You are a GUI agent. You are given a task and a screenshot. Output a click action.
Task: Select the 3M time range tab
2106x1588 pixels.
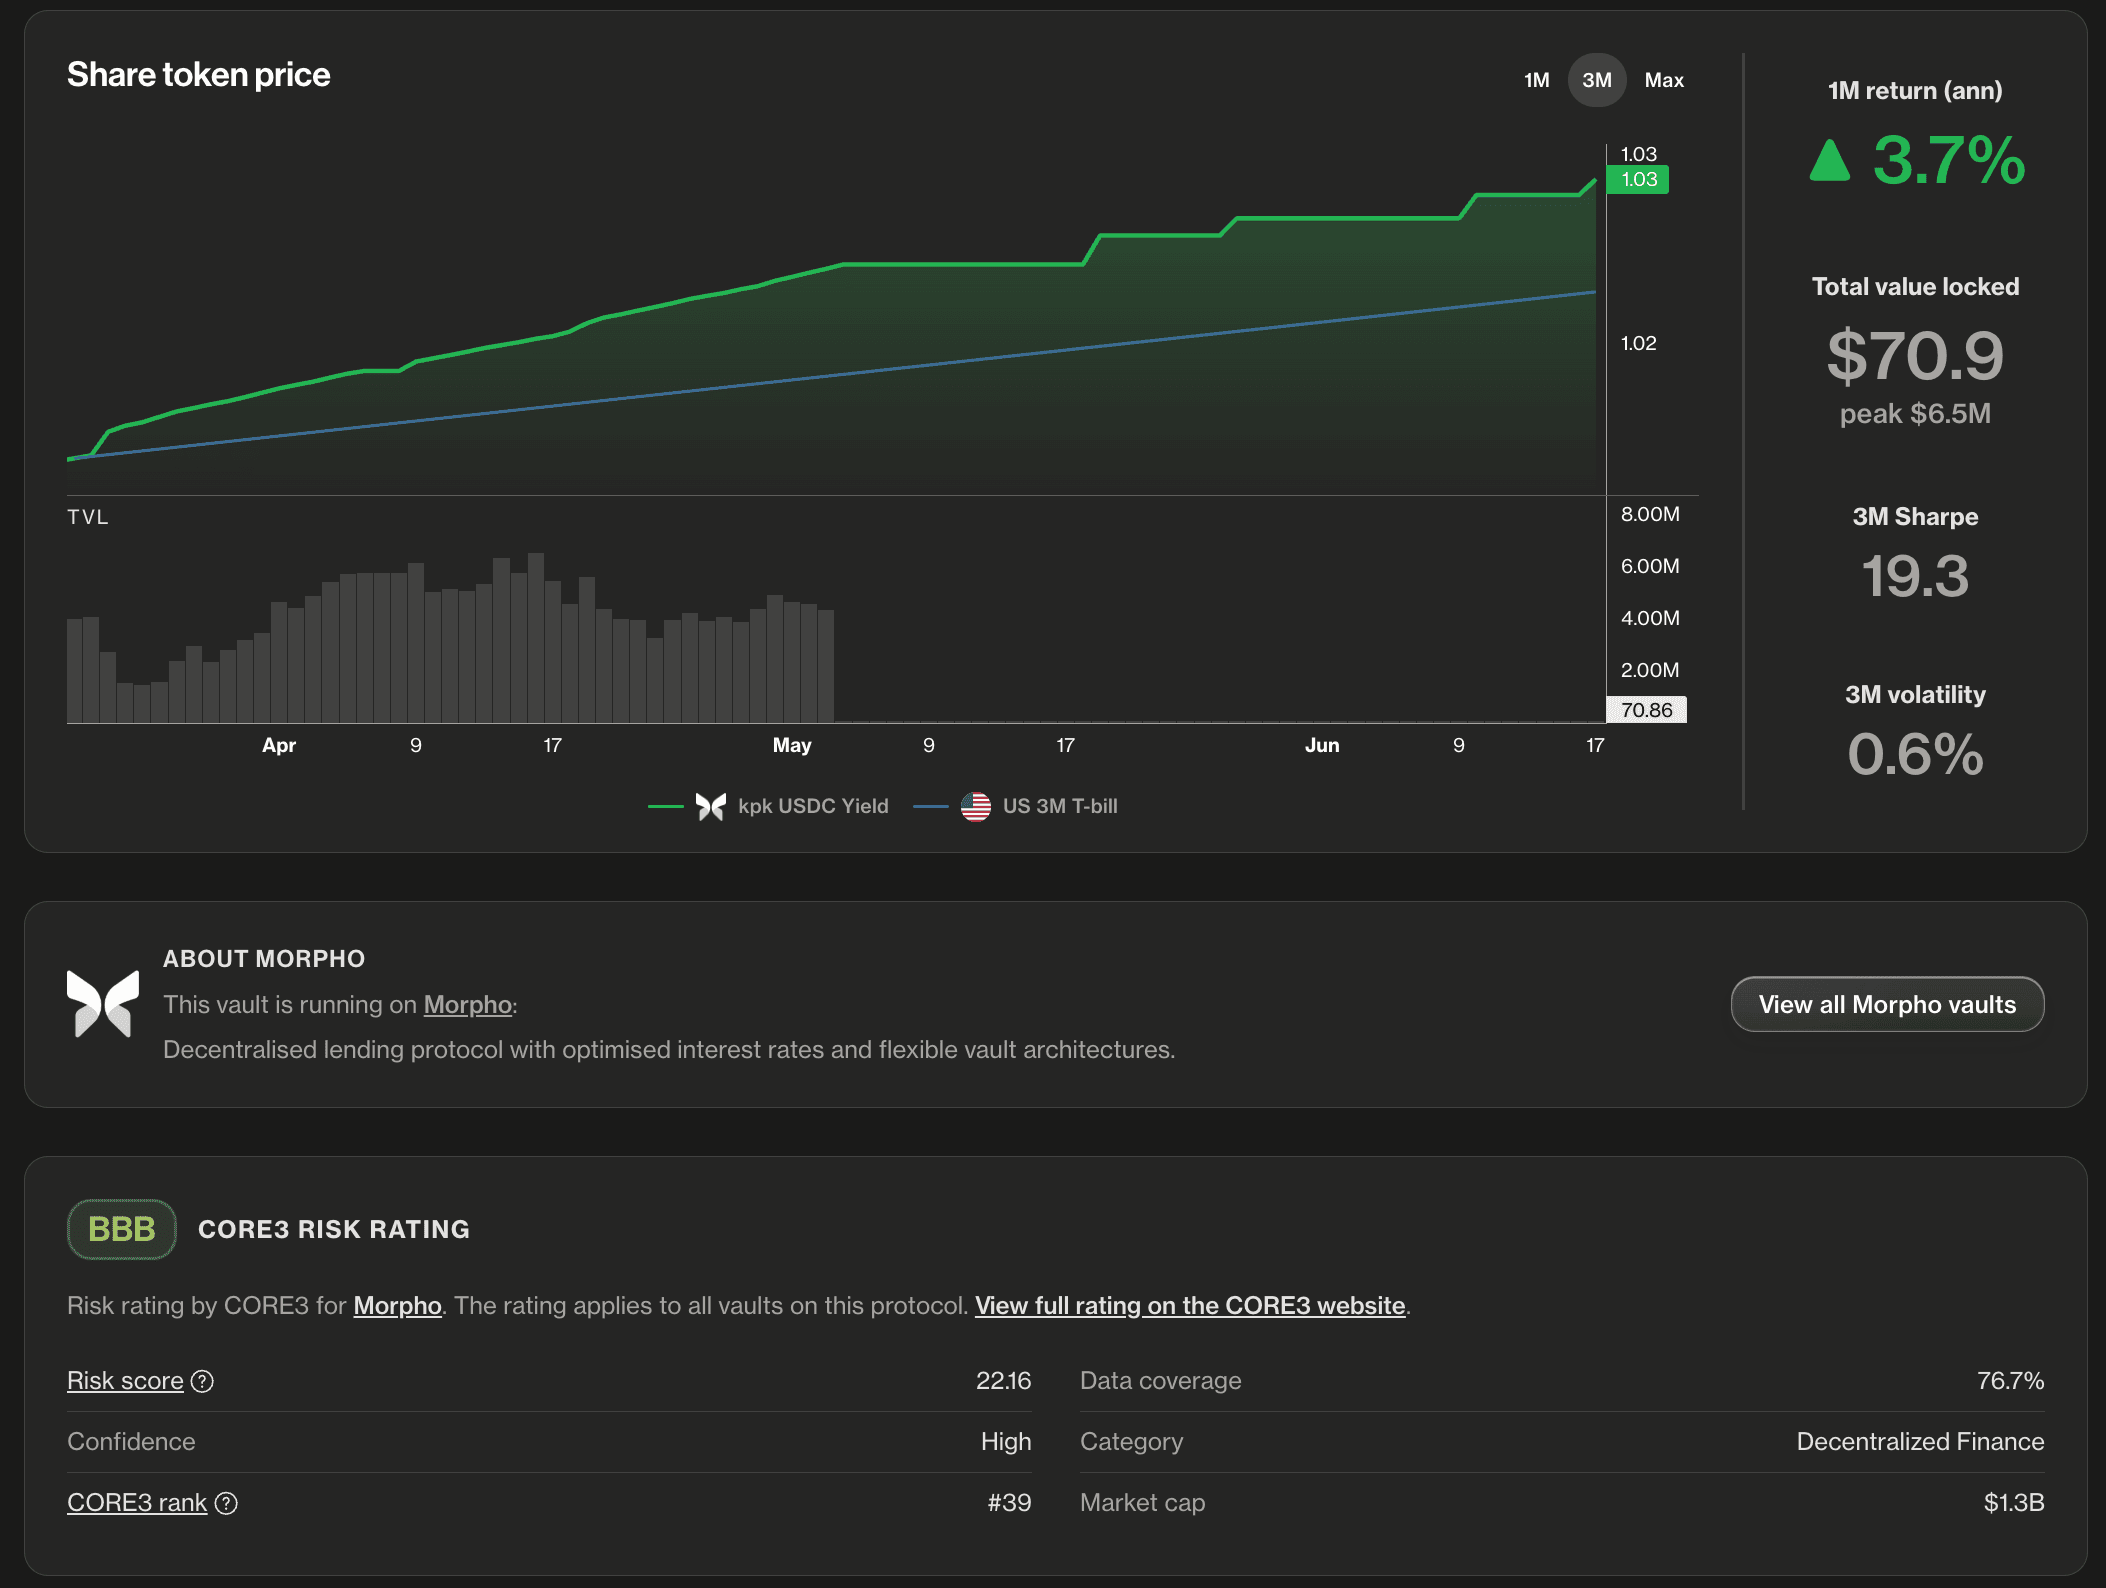tap(1597, 80)
